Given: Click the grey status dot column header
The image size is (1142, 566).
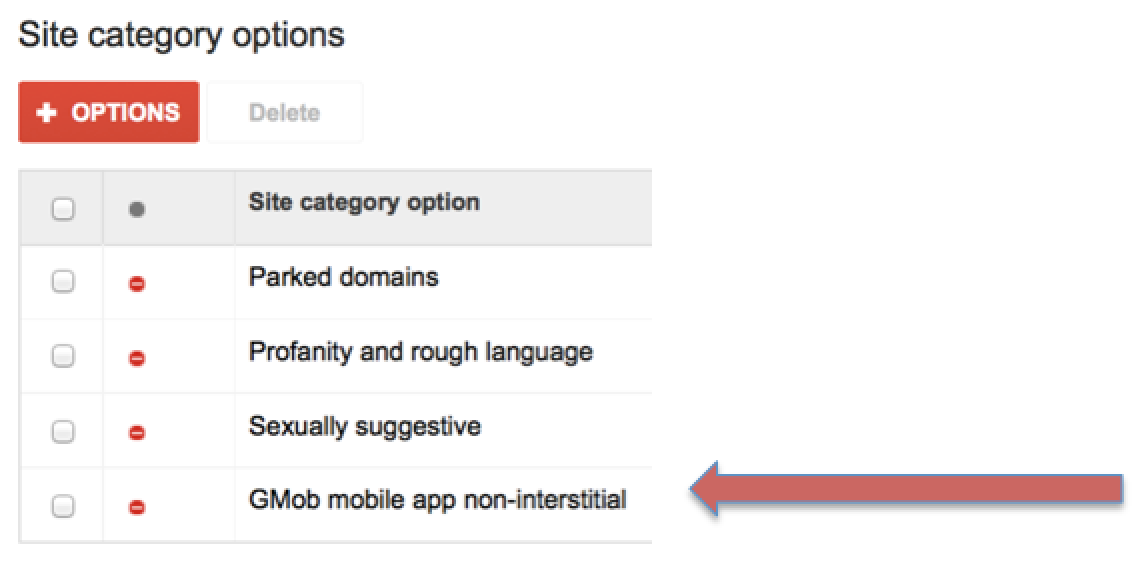Looking at the screenshot, I should click(x=137, y=210).
